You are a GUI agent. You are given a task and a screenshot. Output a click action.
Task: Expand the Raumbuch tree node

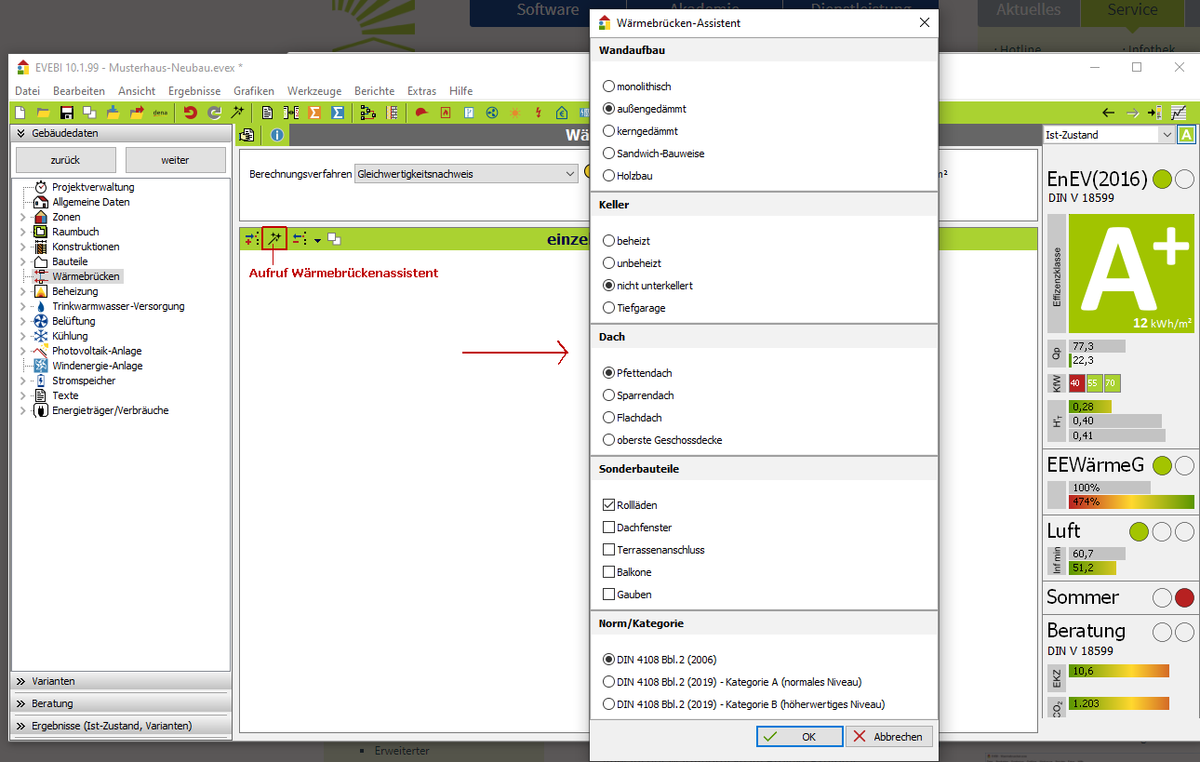click(24, 232)
